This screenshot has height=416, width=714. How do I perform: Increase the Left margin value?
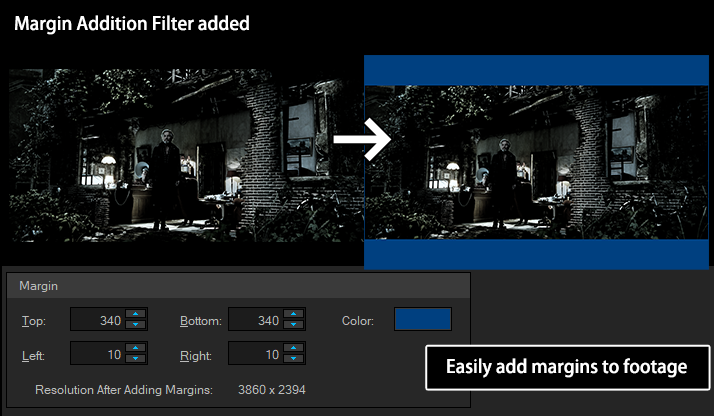tap(136, 348)
